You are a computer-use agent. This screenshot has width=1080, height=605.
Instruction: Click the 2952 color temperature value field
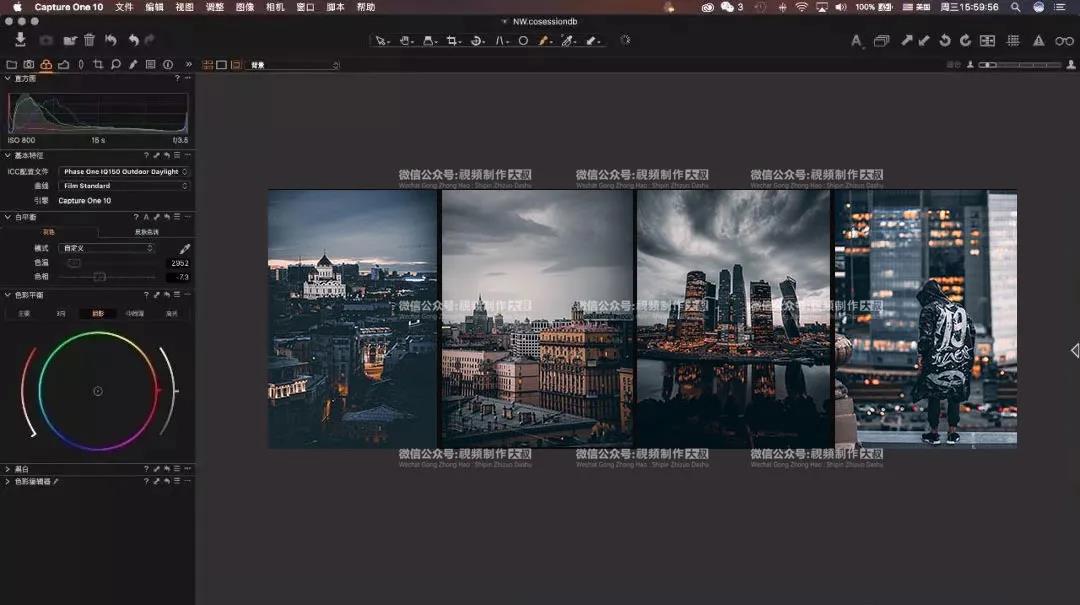[178, 263]
